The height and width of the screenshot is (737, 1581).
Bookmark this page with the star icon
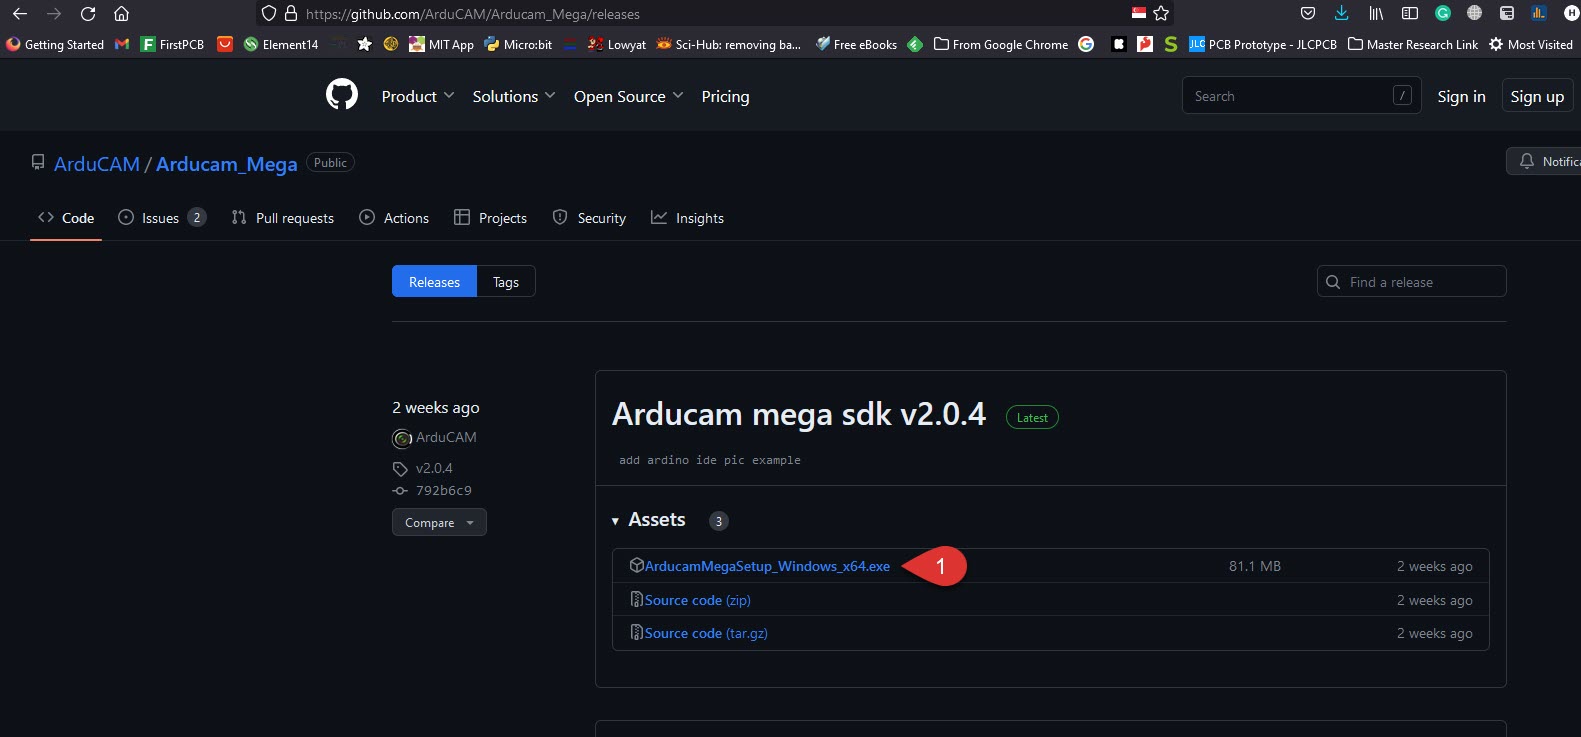1161,14
